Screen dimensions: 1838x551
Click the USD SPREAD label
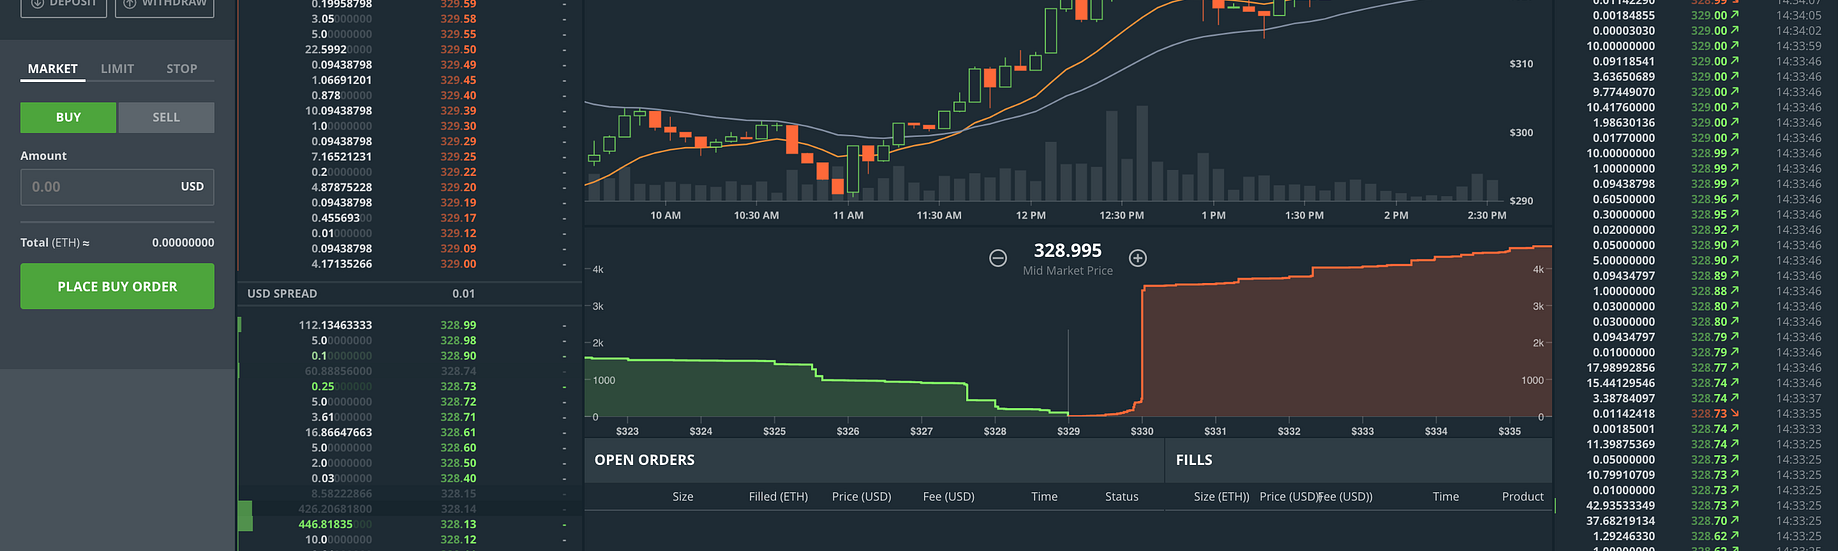click(x=282, y=294)
